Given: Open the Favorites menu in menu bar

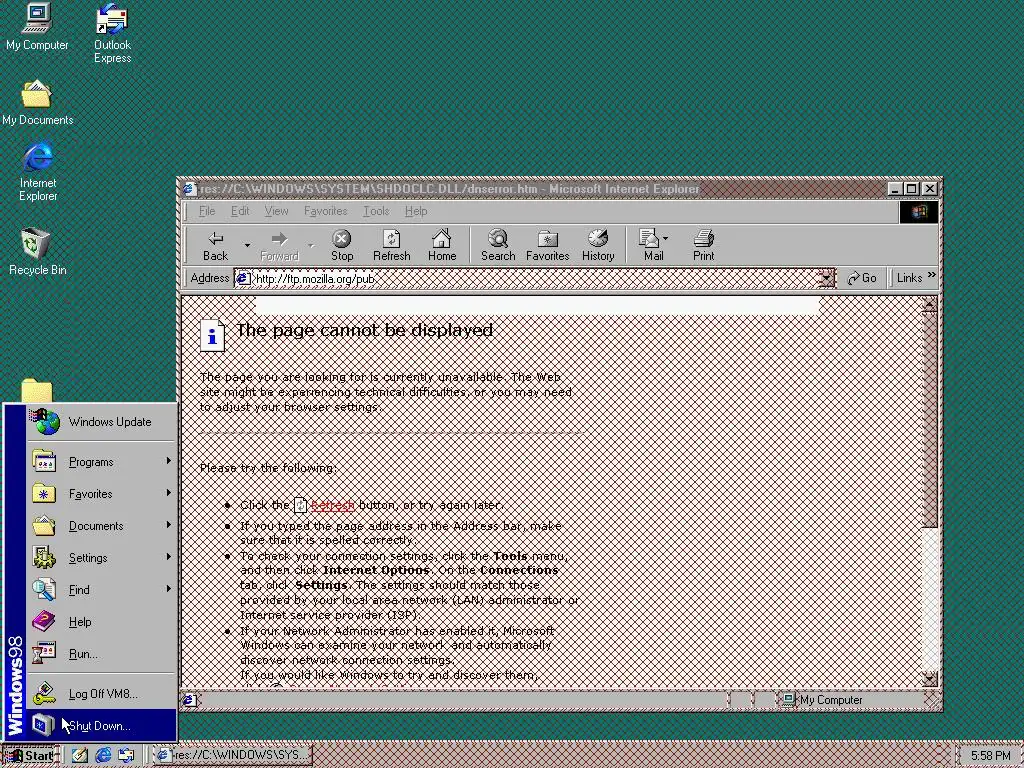Looking at the screenshot, I should point(325,211).
